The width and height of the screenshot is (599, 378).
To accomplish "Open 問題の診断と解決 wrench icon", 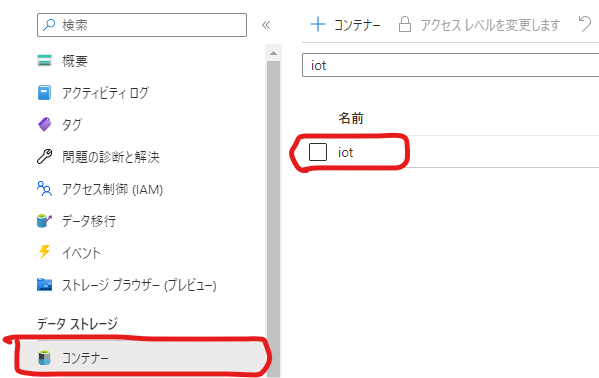I will pyautogui.click(x=44, y=156).
